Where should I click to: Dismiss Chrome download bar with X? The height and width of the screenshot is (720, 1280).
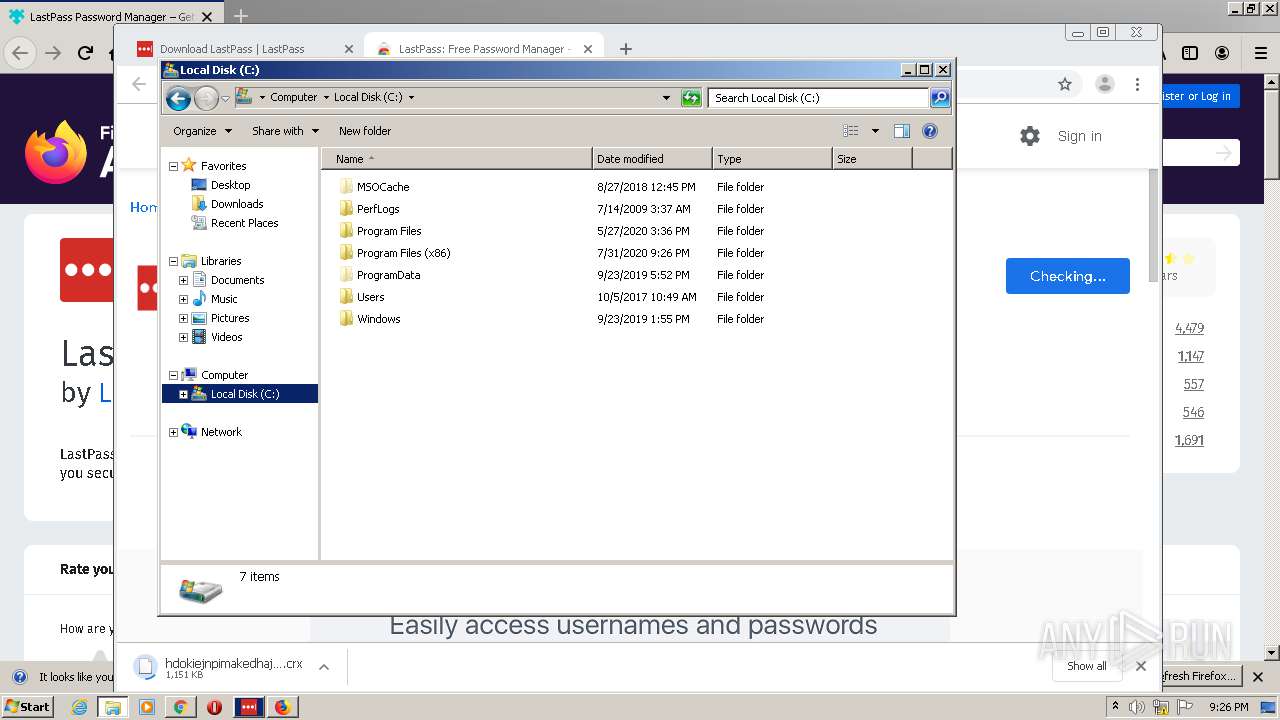1141,666
